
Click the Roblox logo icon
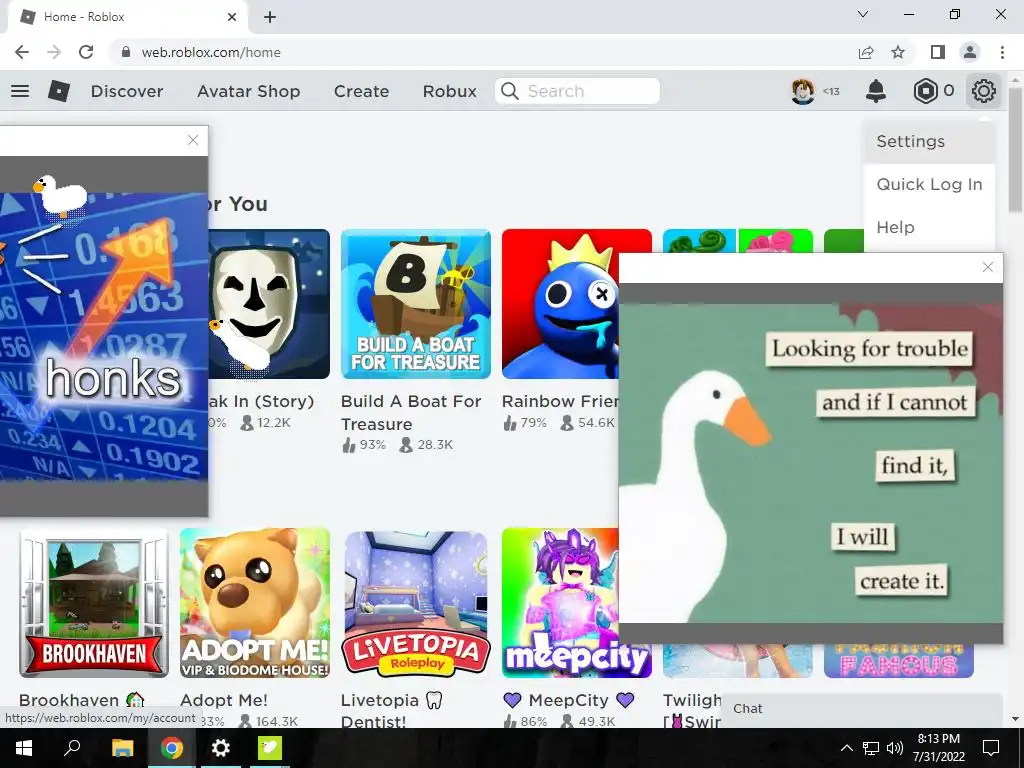click(59, 91)
